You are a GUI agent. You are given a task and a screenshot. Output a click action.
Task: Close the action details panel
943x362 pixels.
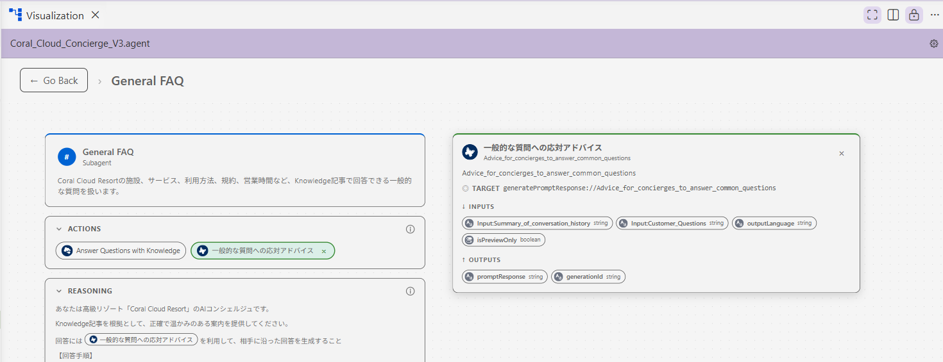coord(841,153)
